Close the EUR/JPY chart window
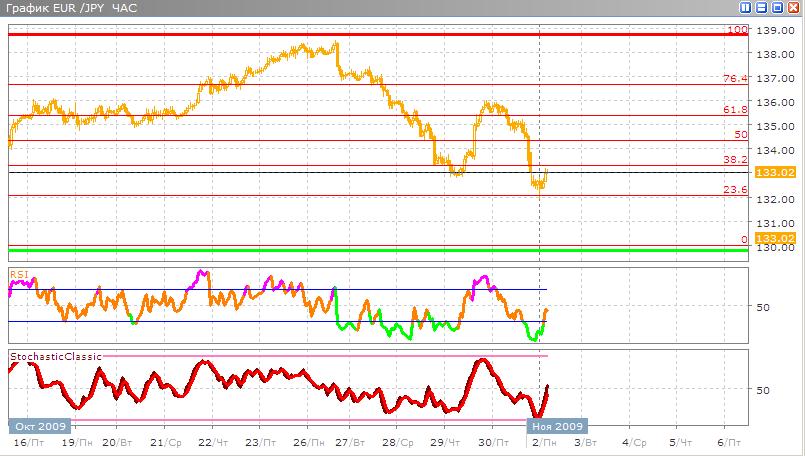This screenshot has width=805, height=456. [x=793, y=8]
